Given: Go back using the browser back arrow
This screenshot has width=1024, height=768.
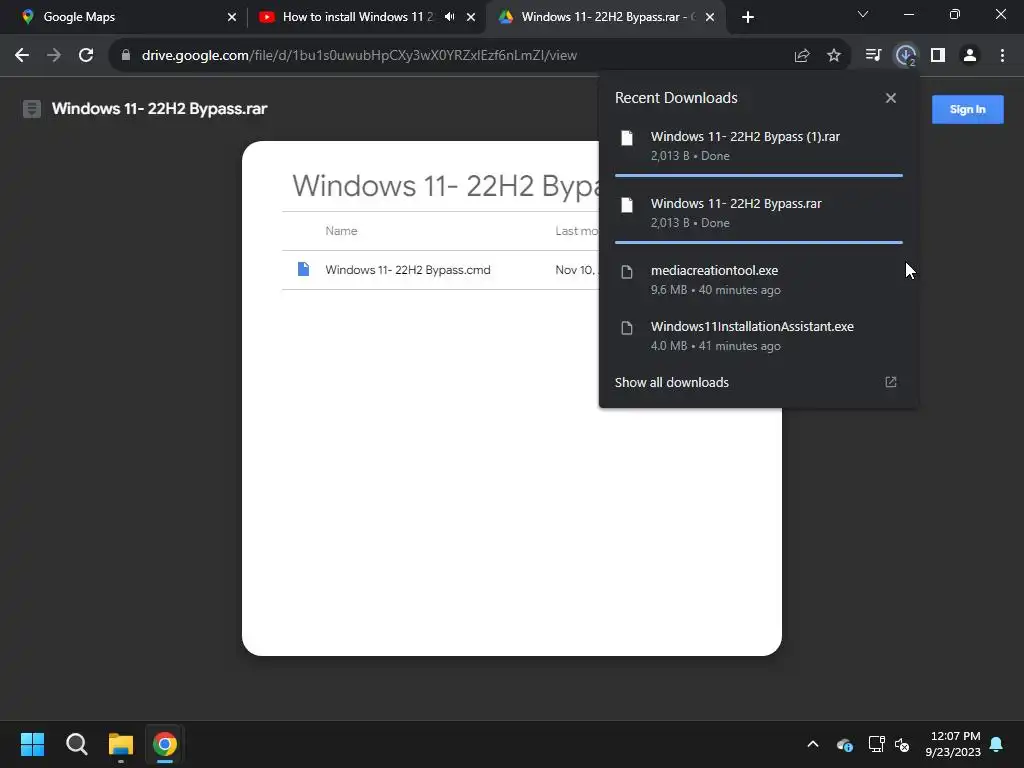Looking at the screenshot, I should (x=22, y=56).
